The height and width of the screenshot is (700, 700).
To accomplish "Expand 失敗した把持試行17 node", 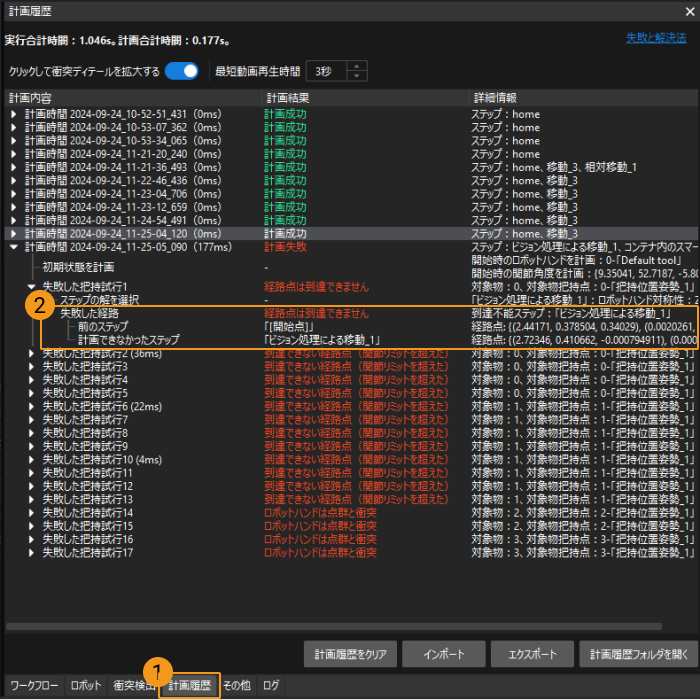I will [x=31, y=552].
